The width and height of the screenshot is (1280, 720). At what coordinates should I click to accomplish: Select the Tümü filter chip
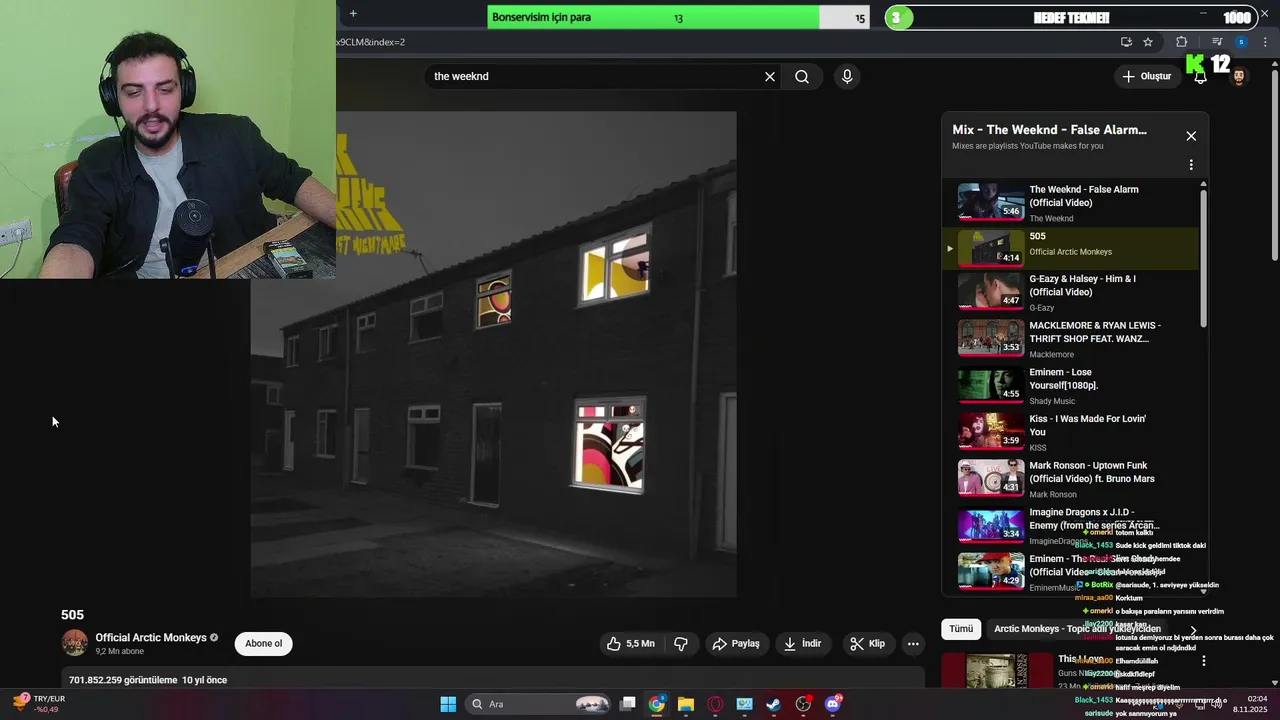[x=961, y=629]
